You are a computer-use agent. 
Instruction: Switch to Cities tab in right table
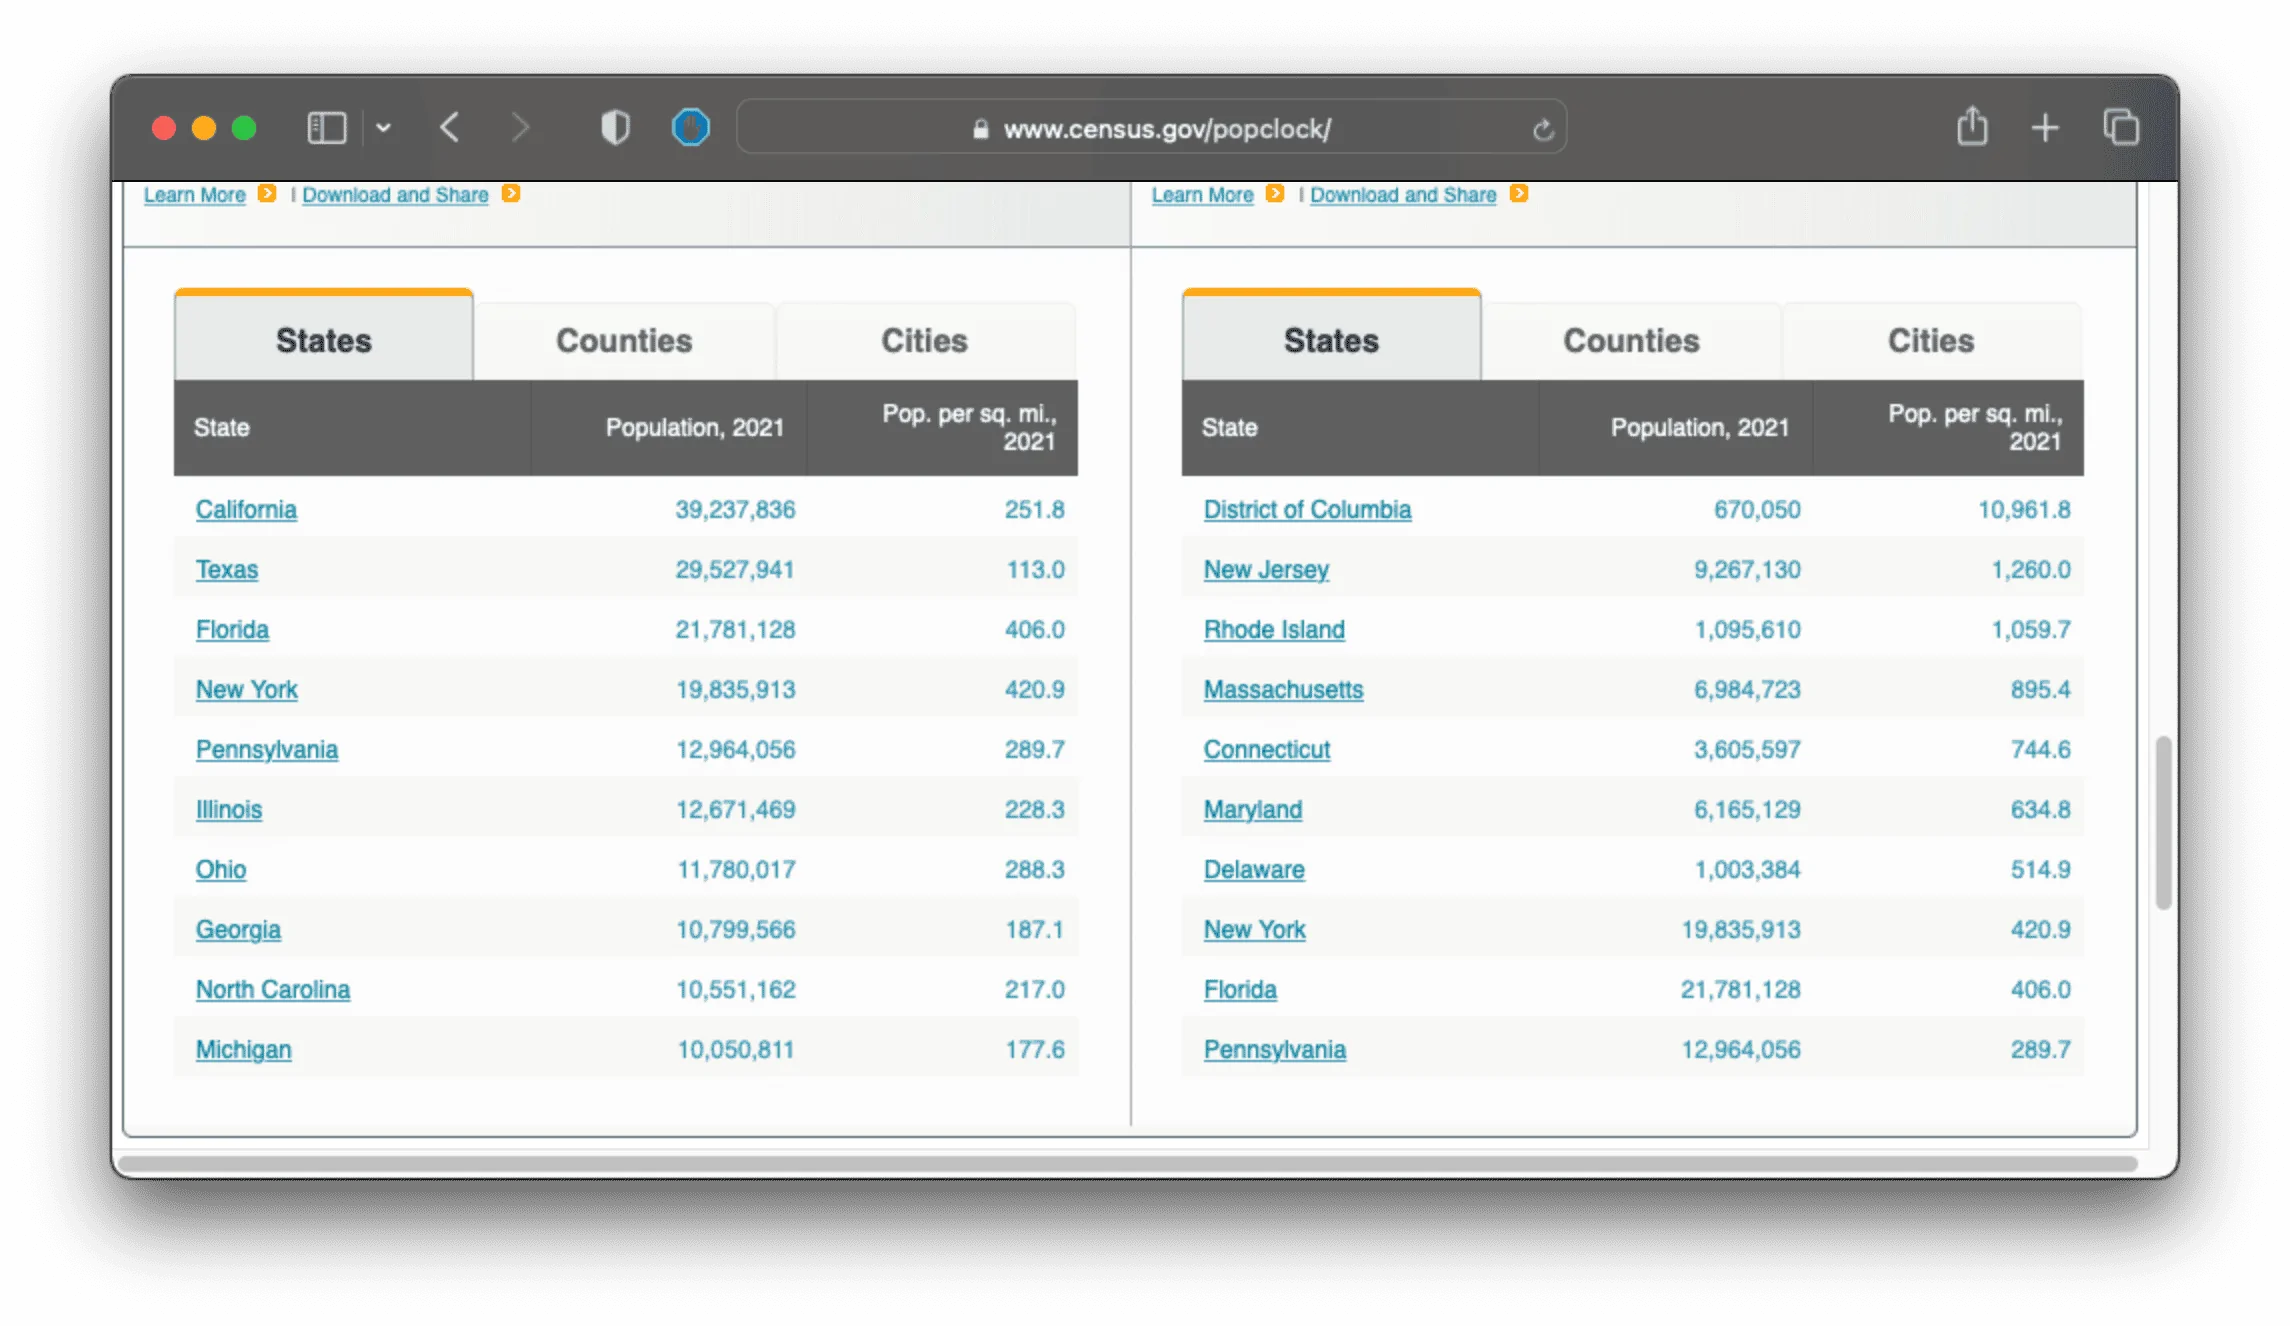[1931, 341]
